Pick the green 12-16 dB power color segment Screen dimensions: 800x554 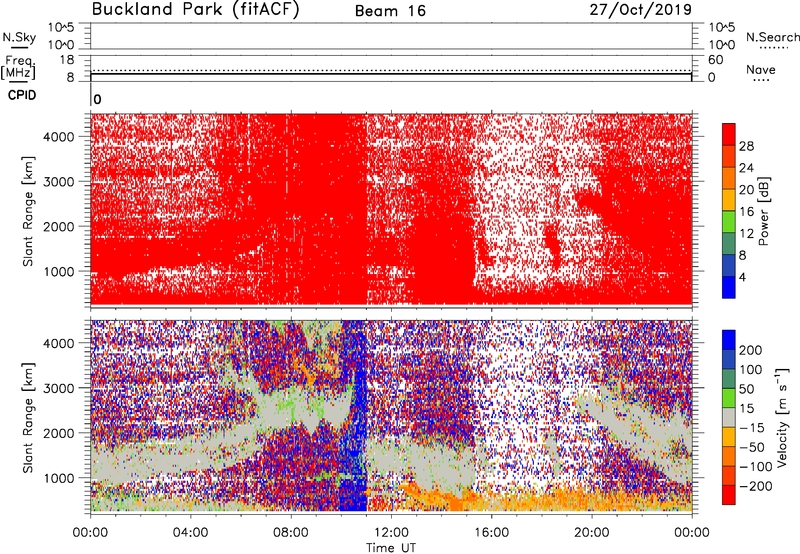pyautogui.click(x=729, y=222)
